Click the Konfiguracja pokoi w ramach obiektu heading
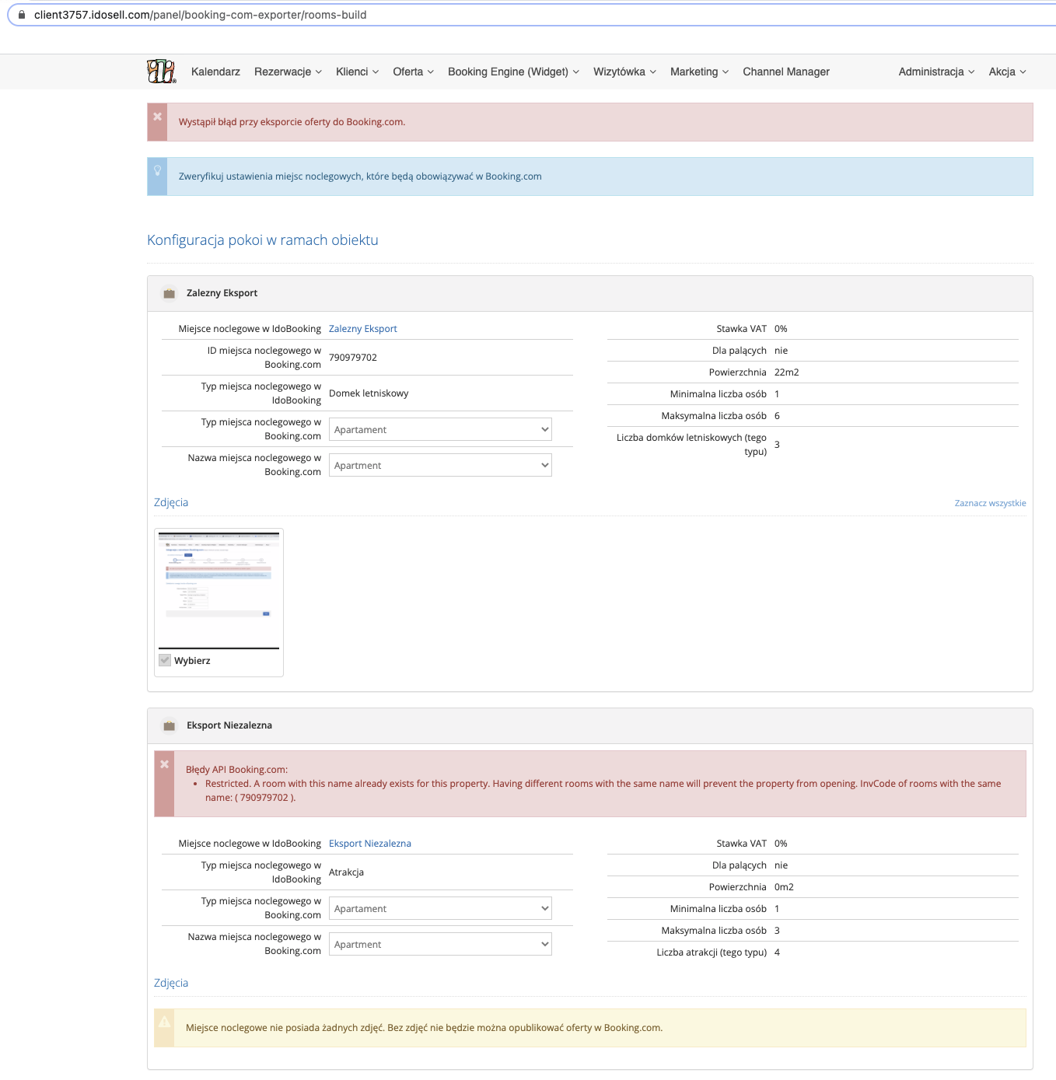Viewport: 1056px width, 1080px height. [262, 240]
